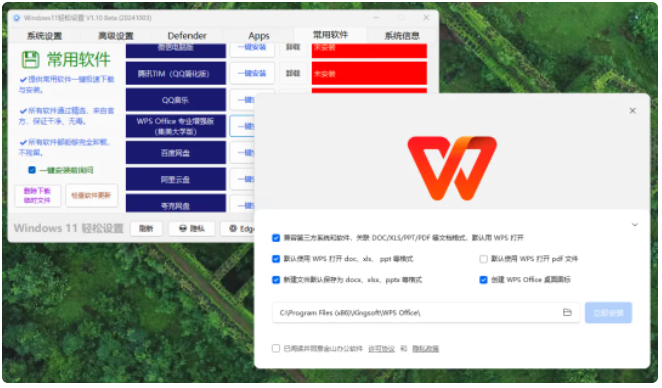Collapse the installer options with the chevron
The height and width of the screenshot is (388, 662).
click(x=635, y=225)
